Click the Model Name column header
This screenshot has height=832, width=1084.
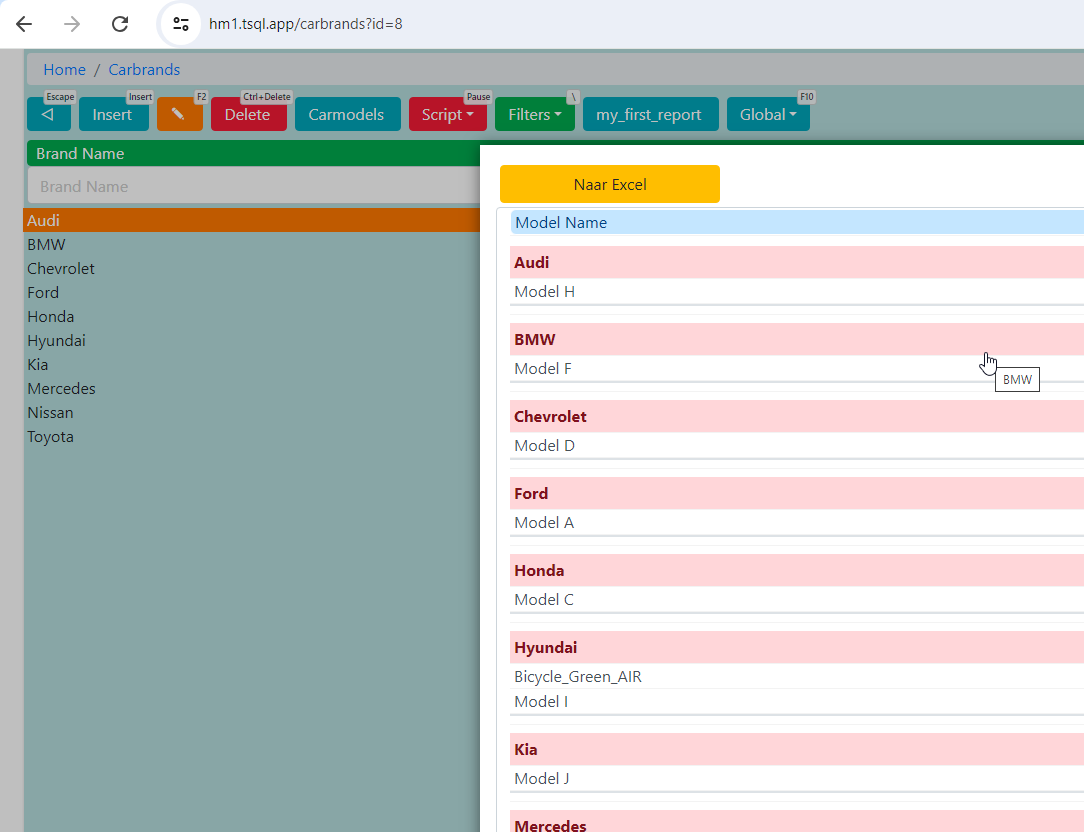click(x=797, y=223)
